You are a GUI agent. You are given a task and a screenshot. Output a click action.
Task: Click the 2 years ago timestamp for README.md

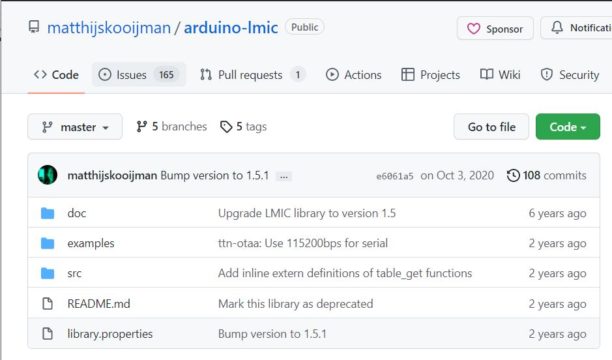(557, 303)
